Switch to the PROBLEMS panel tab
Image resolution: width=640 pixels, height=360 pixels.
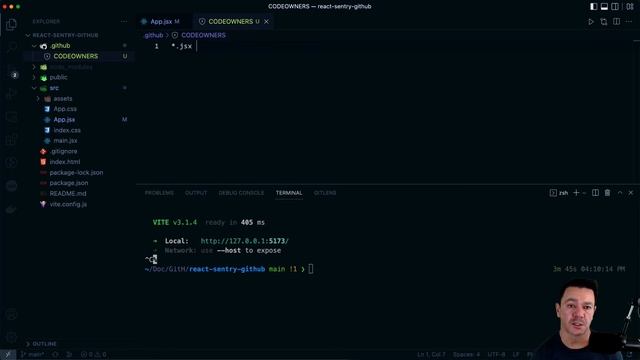tap(159, 193)
